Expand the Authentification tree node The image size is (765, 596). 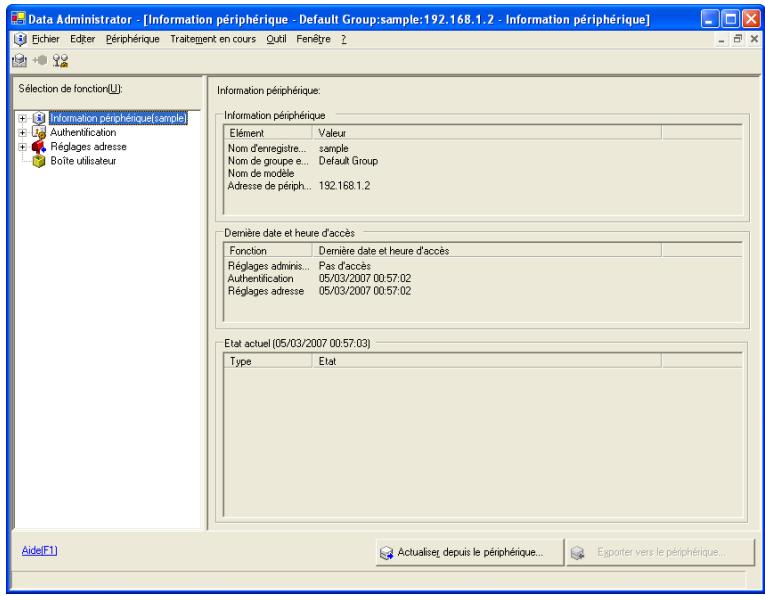[x=22, y=132]
